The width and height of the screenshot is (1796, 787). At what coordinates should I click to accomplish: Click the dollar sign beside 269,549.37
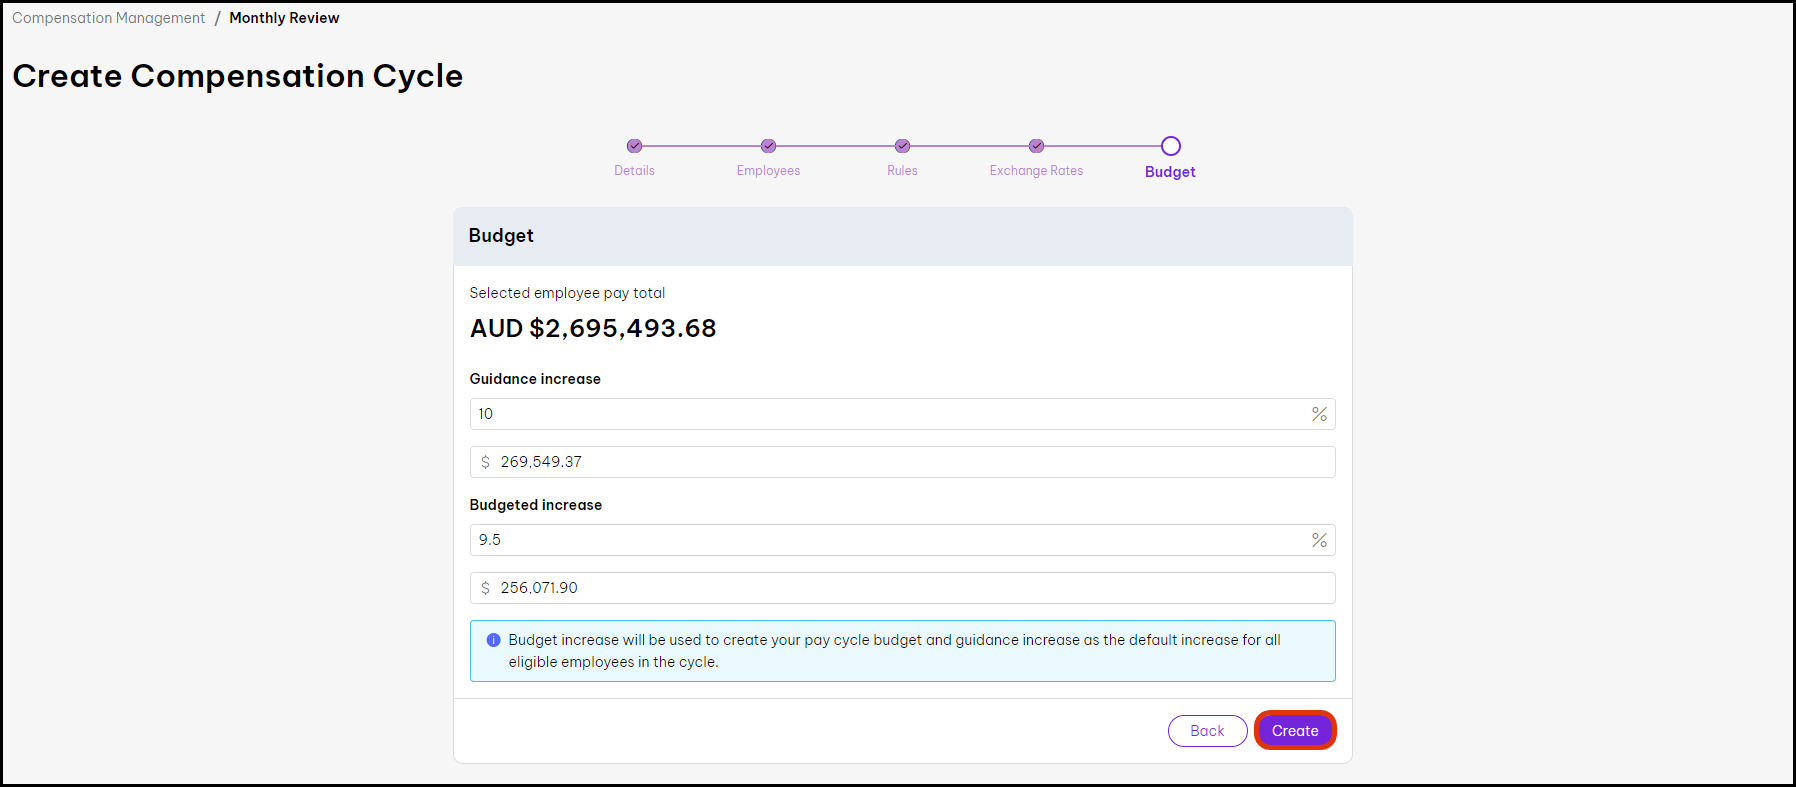click(x=485, y=462)
